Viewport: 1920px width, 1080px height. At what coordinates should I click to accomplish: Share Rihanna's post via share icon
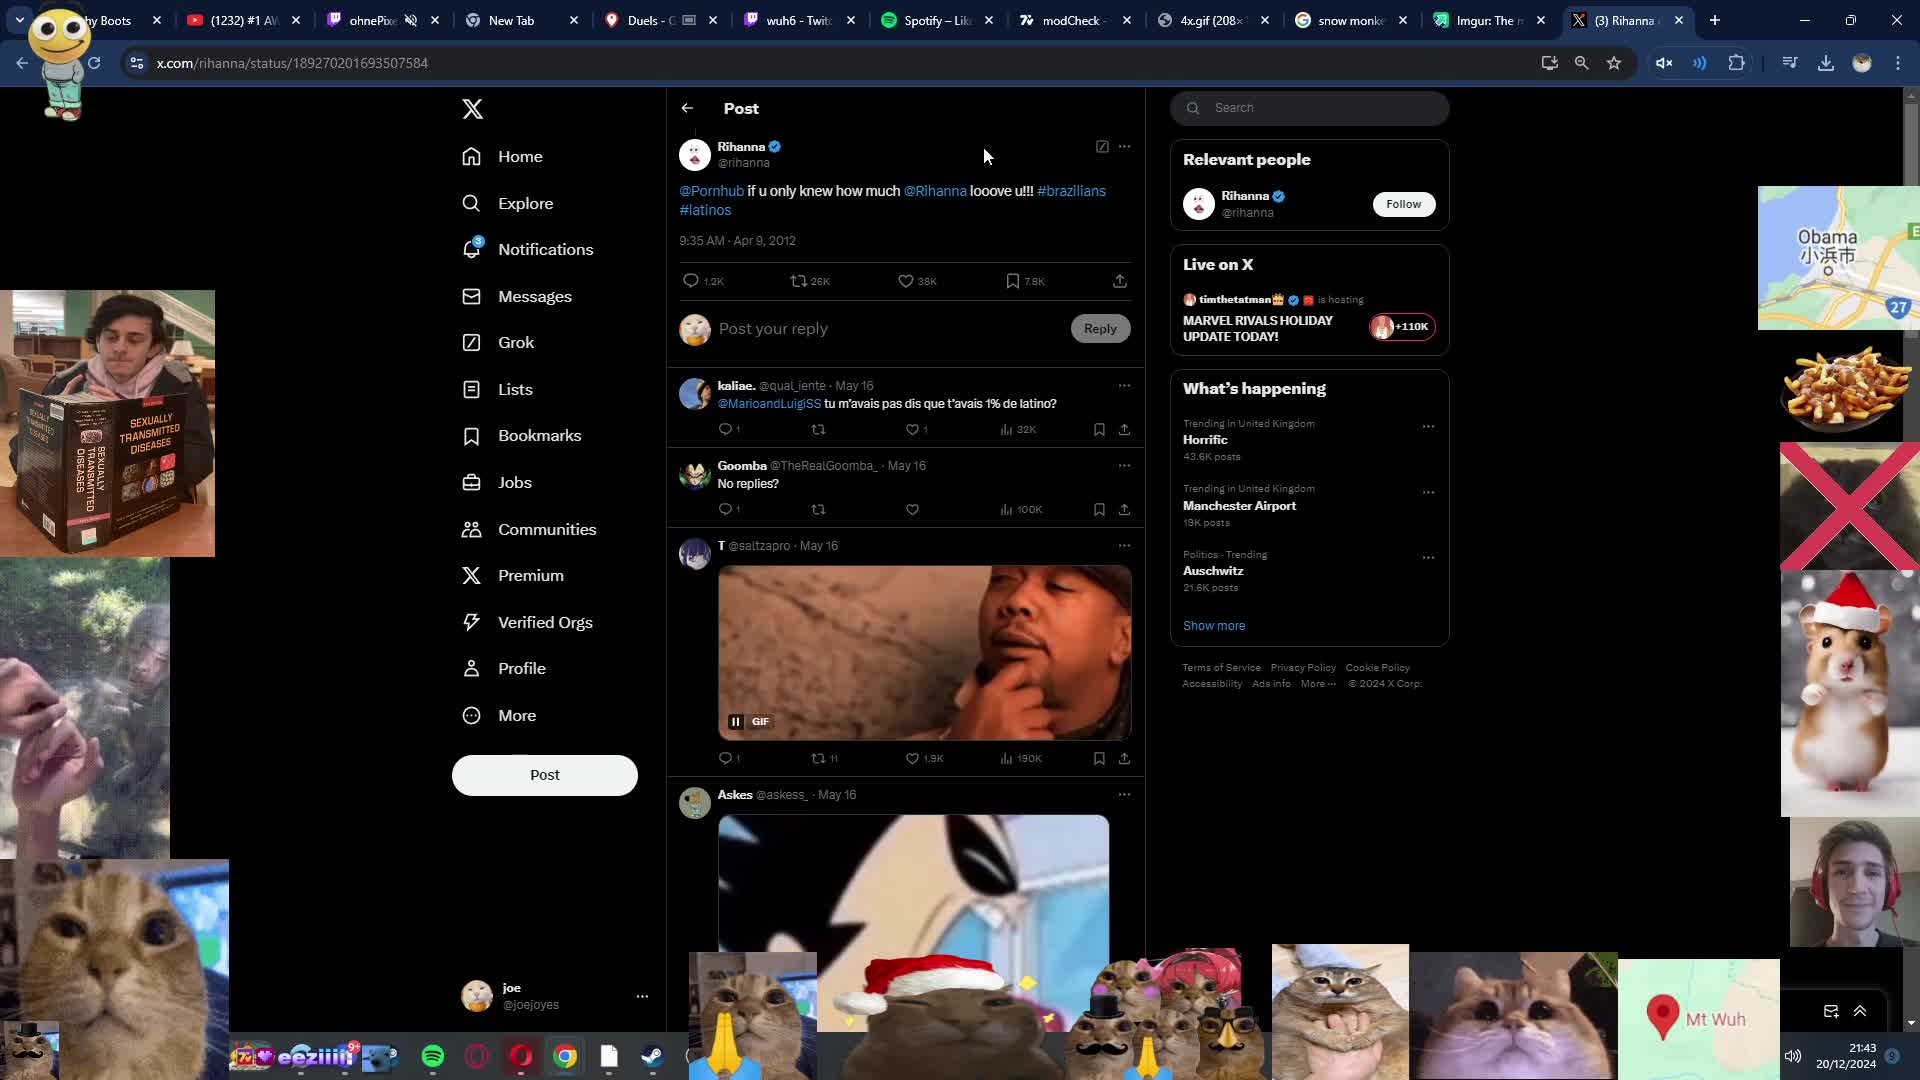[1120, 281]
